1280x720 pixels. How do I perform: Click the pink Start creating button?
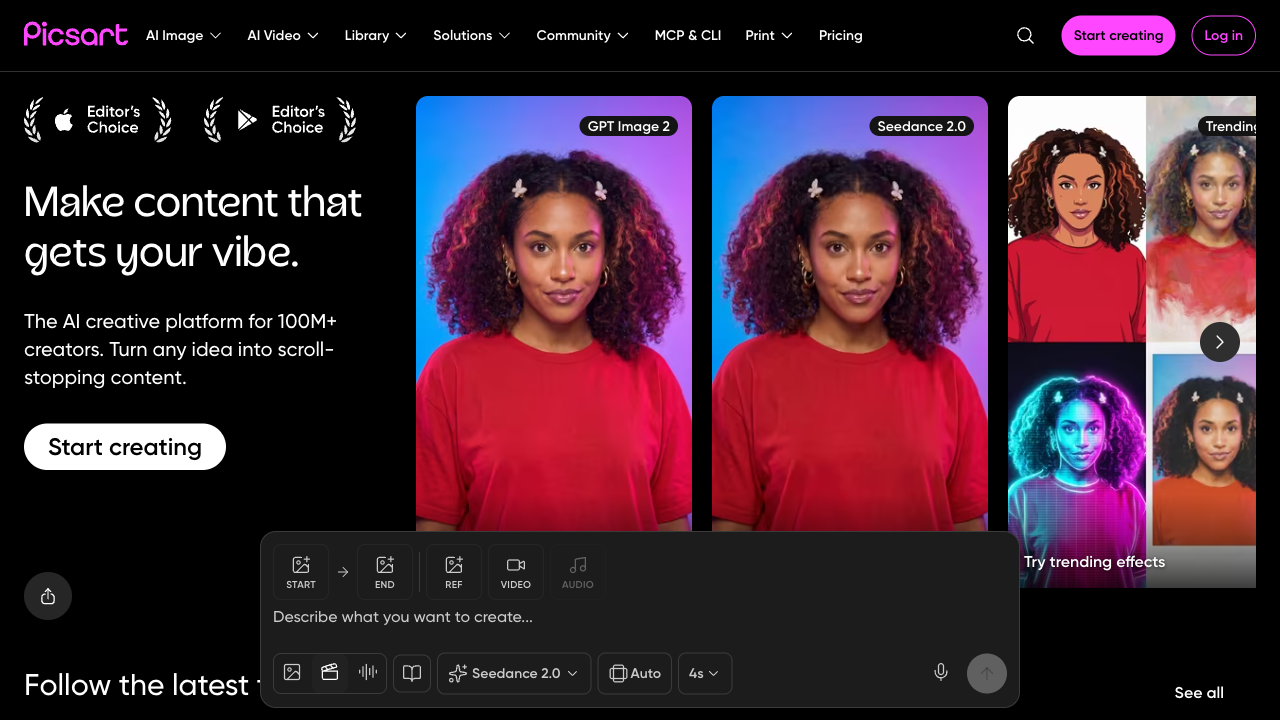click(x=1118, y=35)
